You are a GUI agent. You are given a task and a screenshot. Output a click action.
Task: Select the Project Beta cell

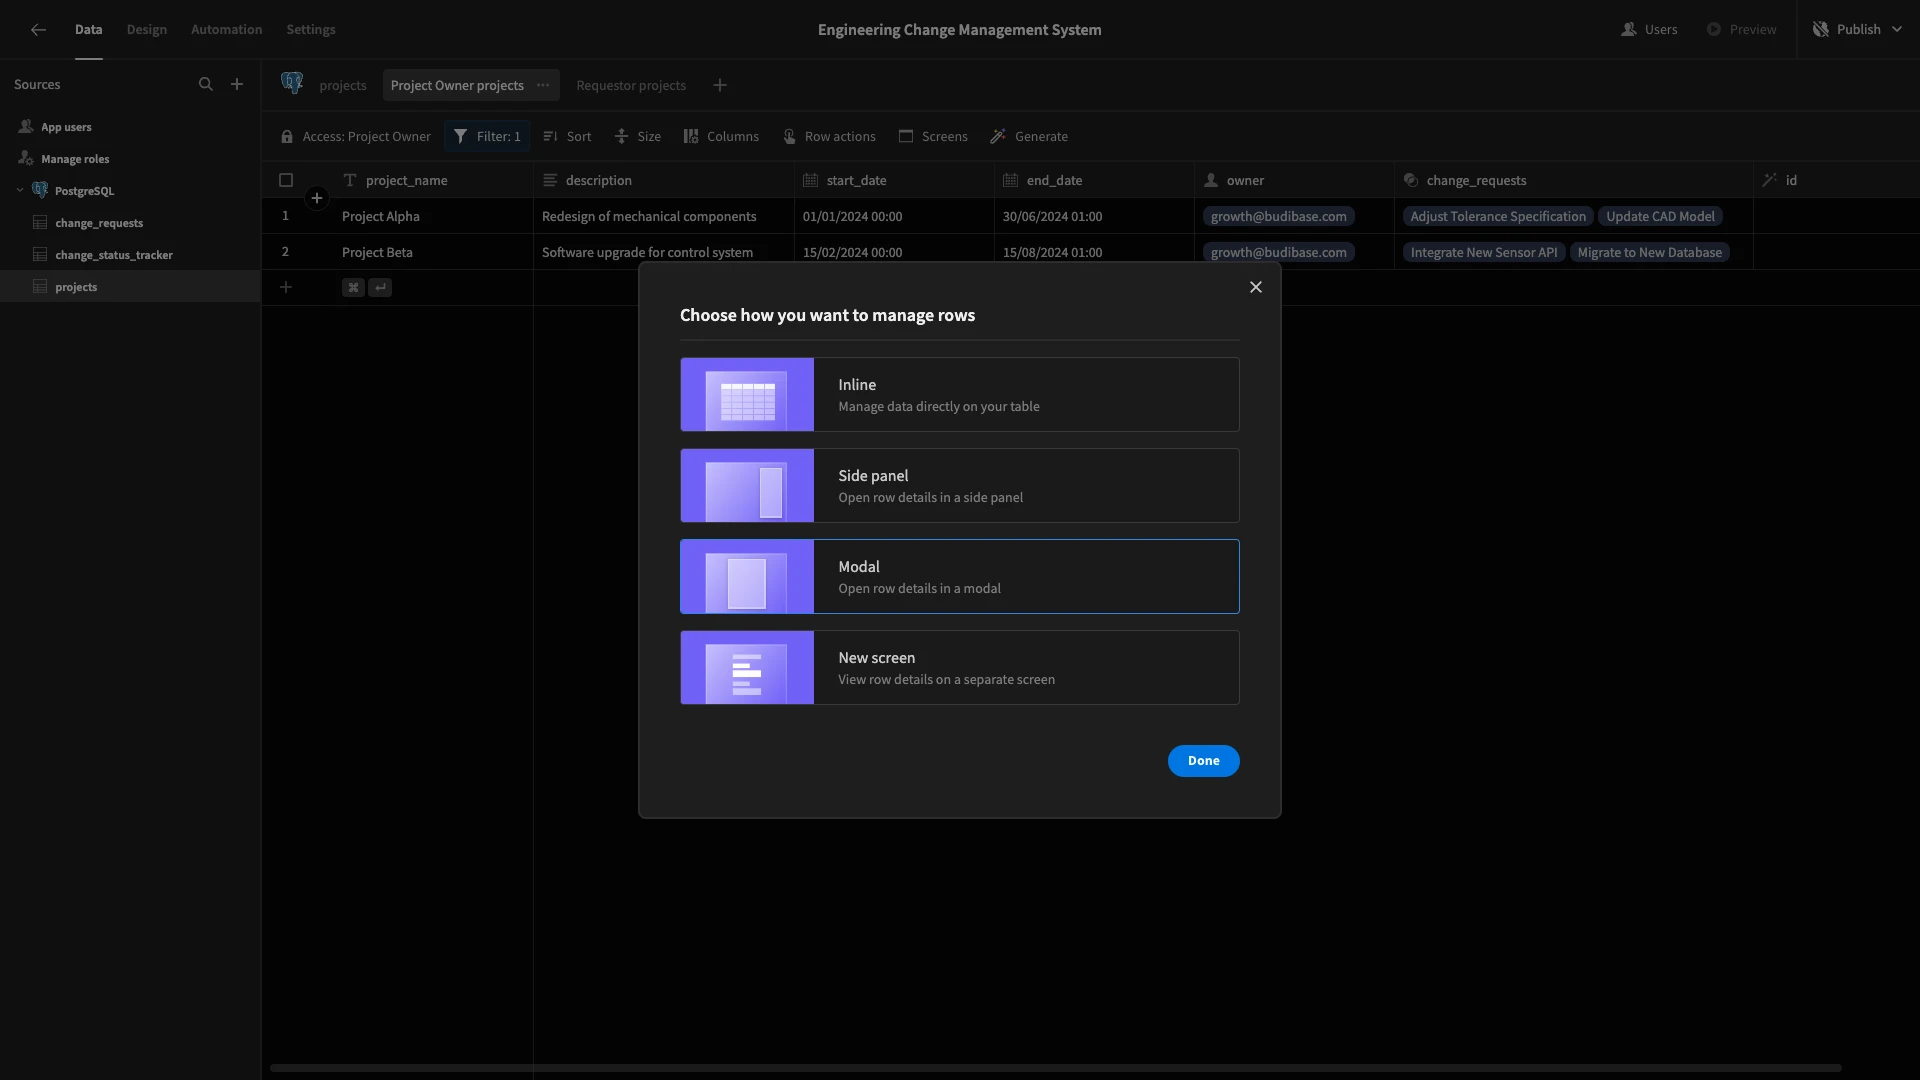pyautogui.click(x=433, y=252)
